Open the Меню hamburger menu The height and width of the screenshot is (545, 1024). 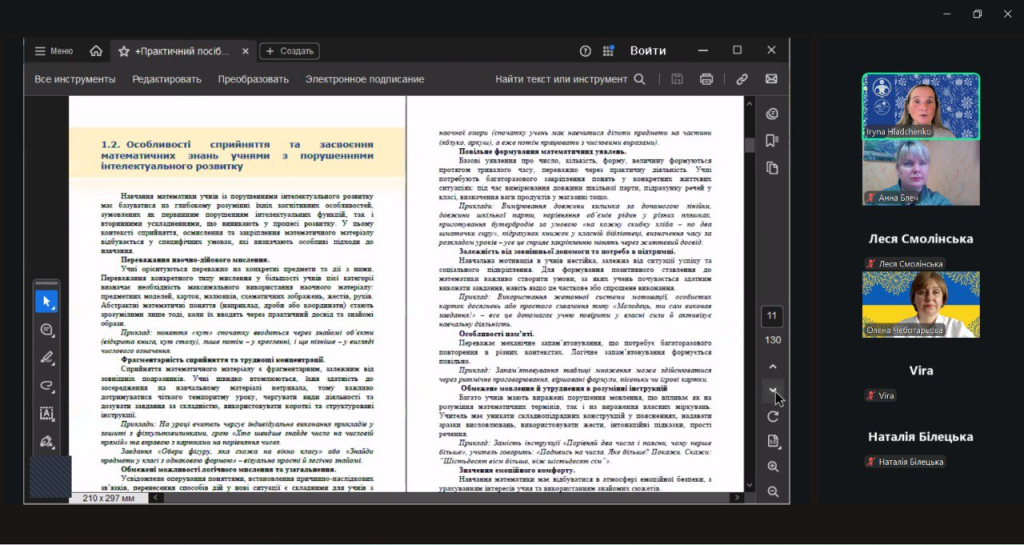pyautogui.click(x=53, y=51)
